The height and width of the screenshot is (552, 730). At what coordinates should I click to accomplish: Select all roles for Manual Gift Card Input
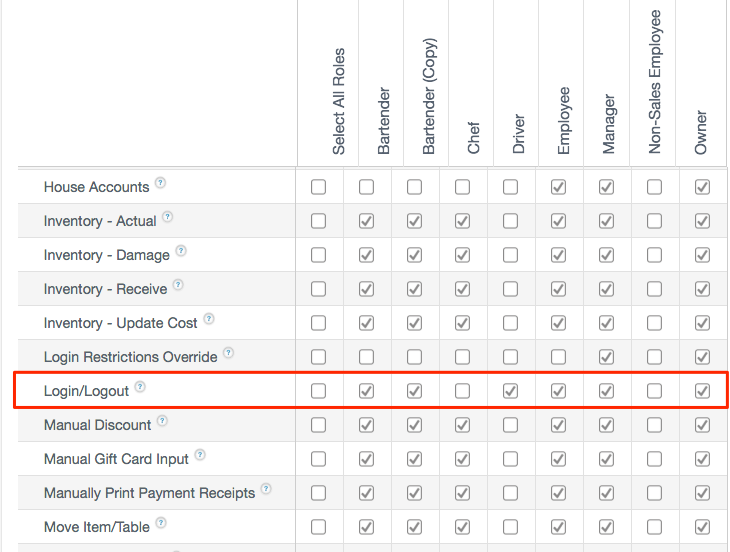[318, 459]
